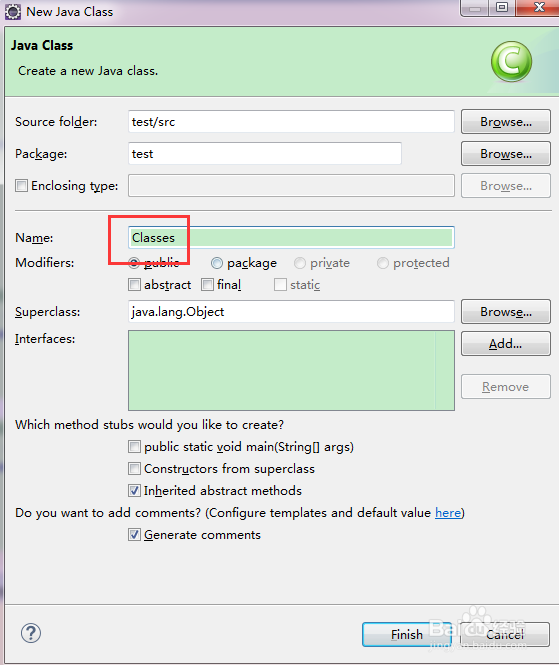Enable the abstract modifier checkbox
The height and width of the screenshot is (665, 559).
(134, 285)
